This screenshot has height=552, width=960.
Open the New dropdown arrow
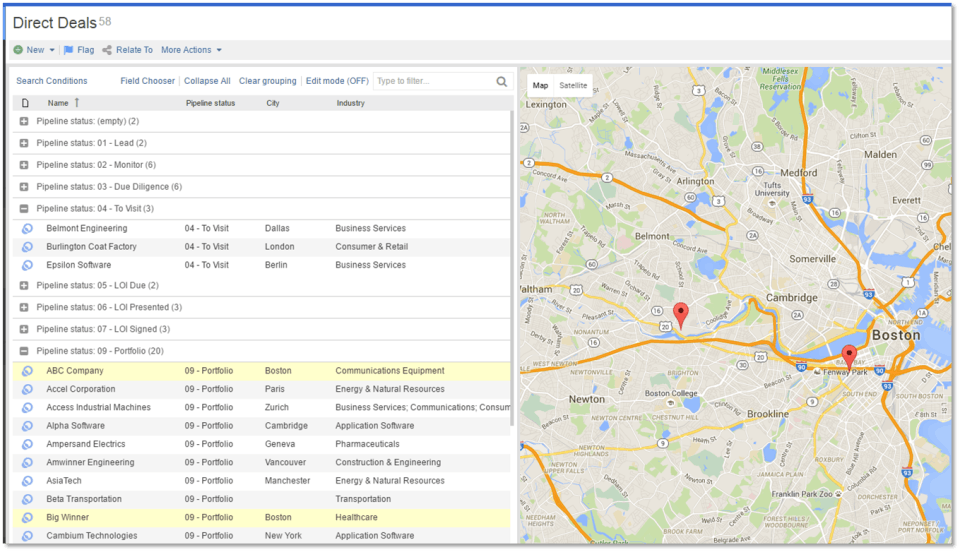click(52, 50)
